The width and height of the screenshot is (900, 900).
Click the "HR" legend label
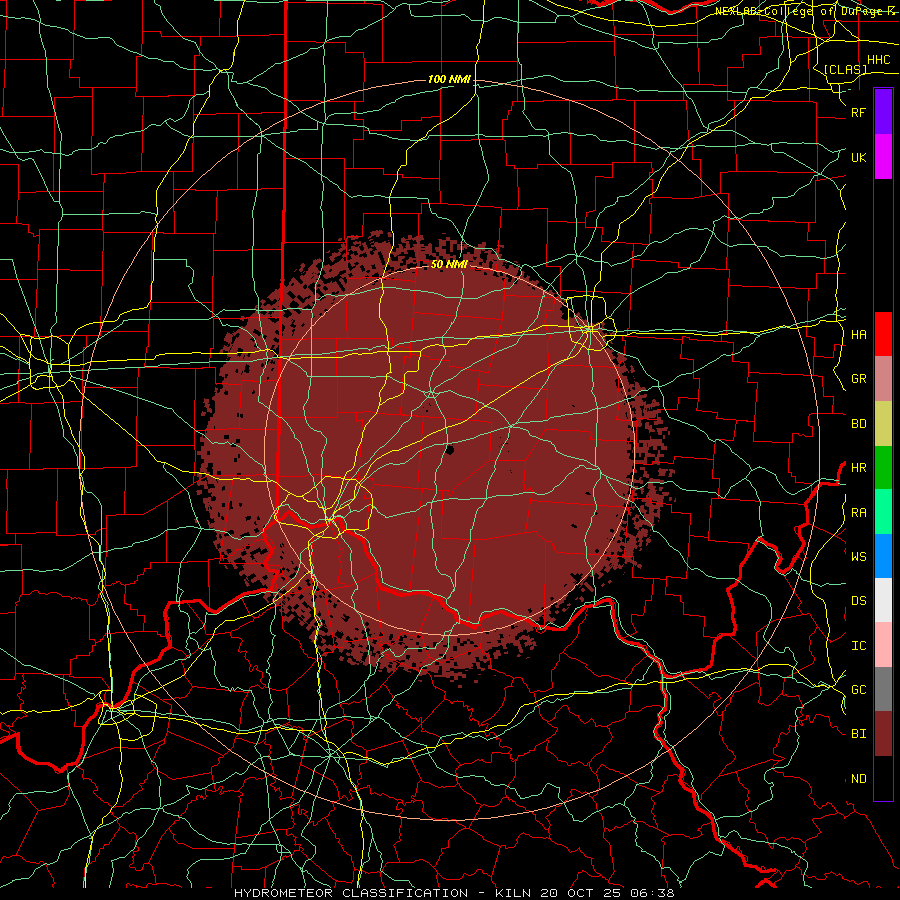[x=858, y=468]
